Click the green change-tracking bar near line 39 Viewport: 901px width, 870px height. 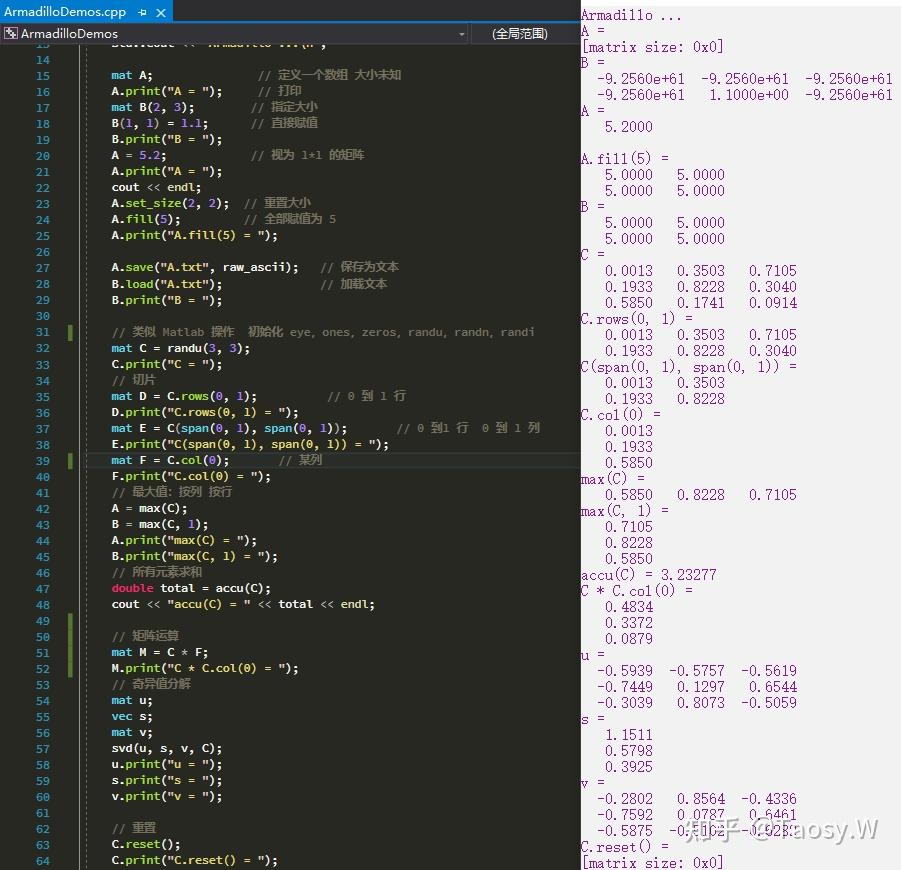[69, 460]
